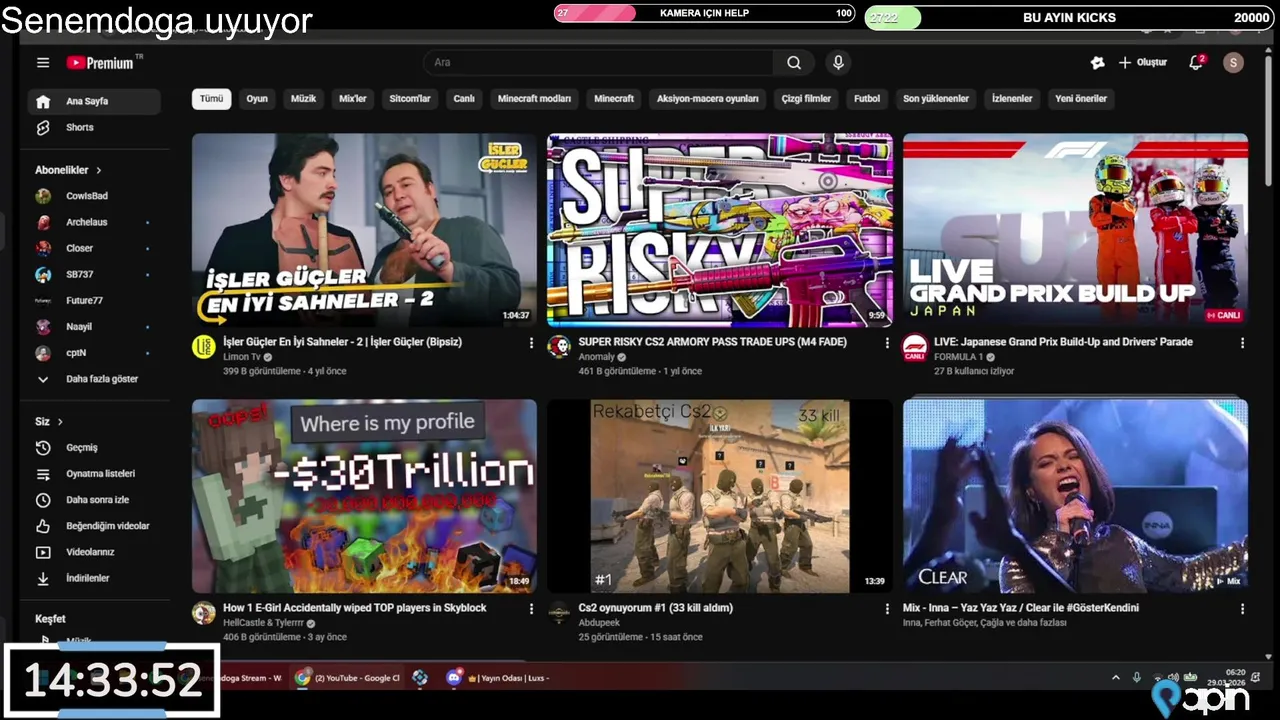Show hidden system tray icons
1280x720 pixels.
pos(1116,678)
